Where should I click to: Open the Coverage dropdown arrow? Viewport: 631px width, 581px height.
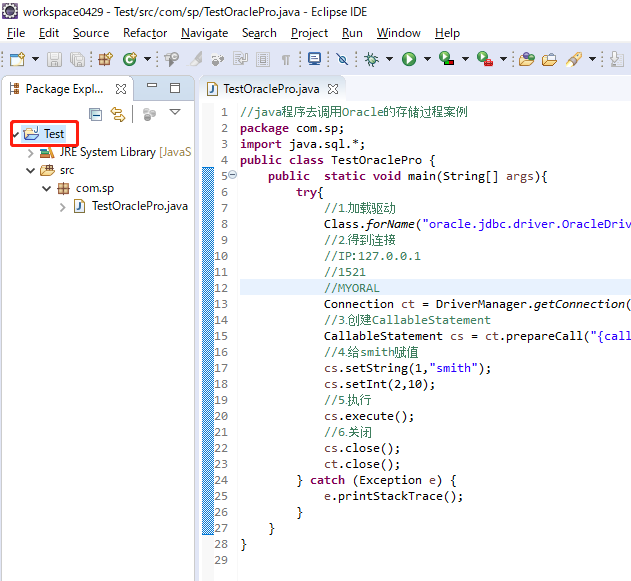pyautogui.click(x=465, y=59)
